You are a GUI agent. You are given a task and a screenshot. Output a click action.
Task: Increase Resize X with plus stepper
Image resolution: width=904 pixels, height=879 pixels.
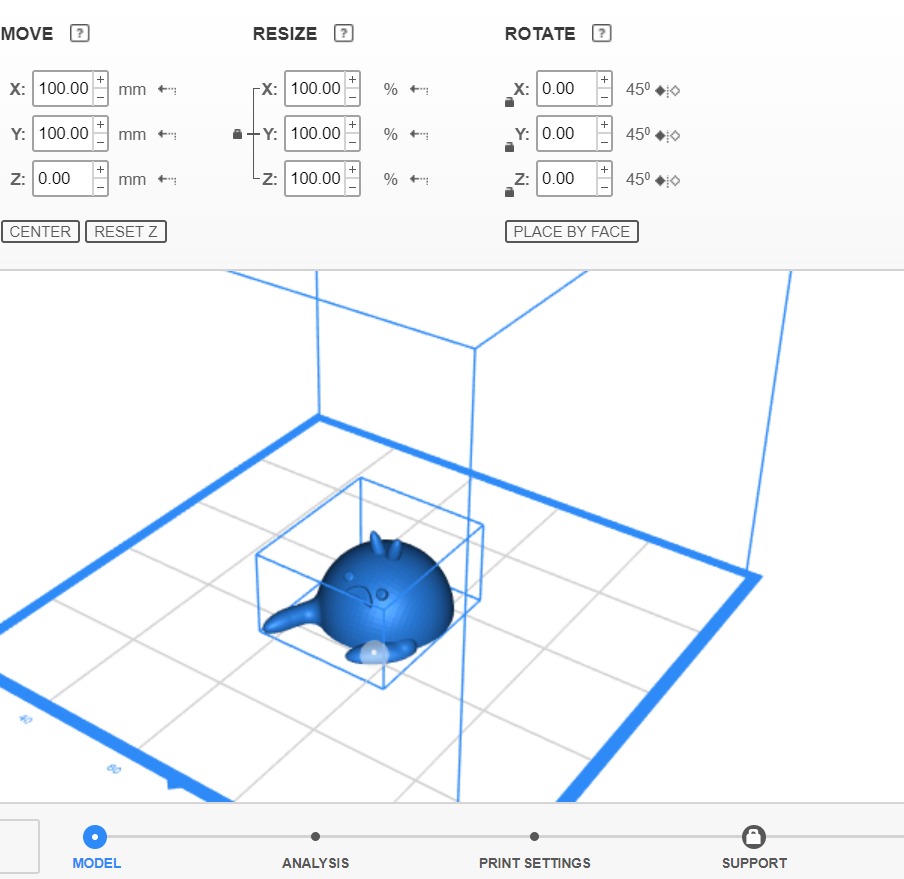click(x=352, y=80)
